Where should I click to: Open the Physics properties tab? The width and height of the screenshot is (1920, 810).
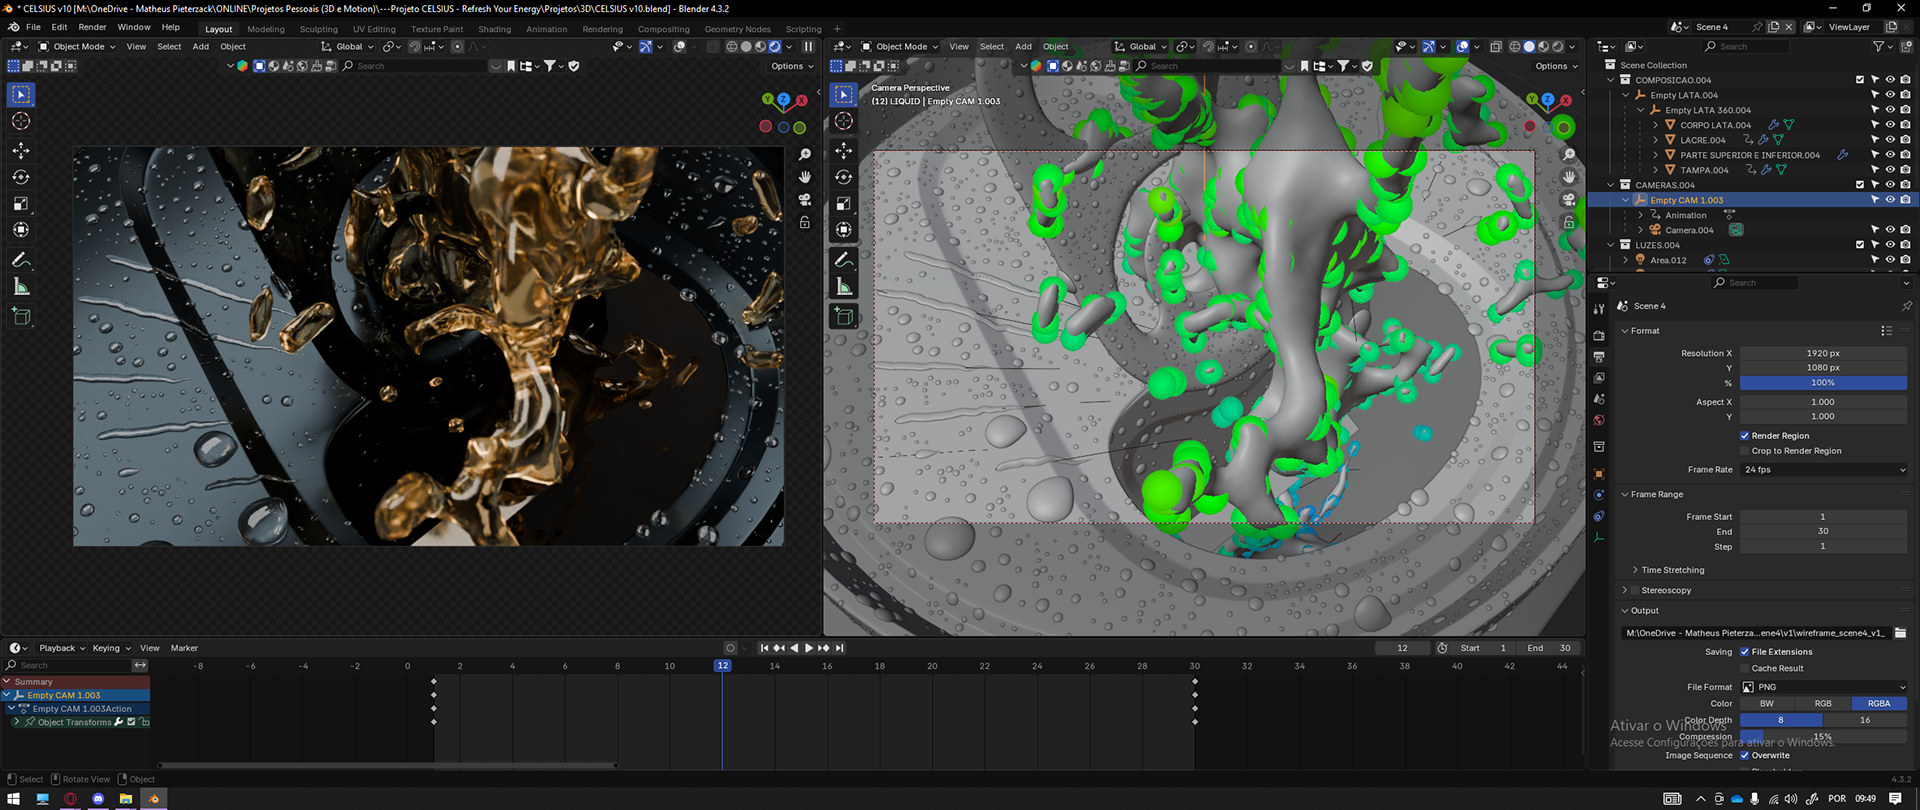pos(1599,495)
